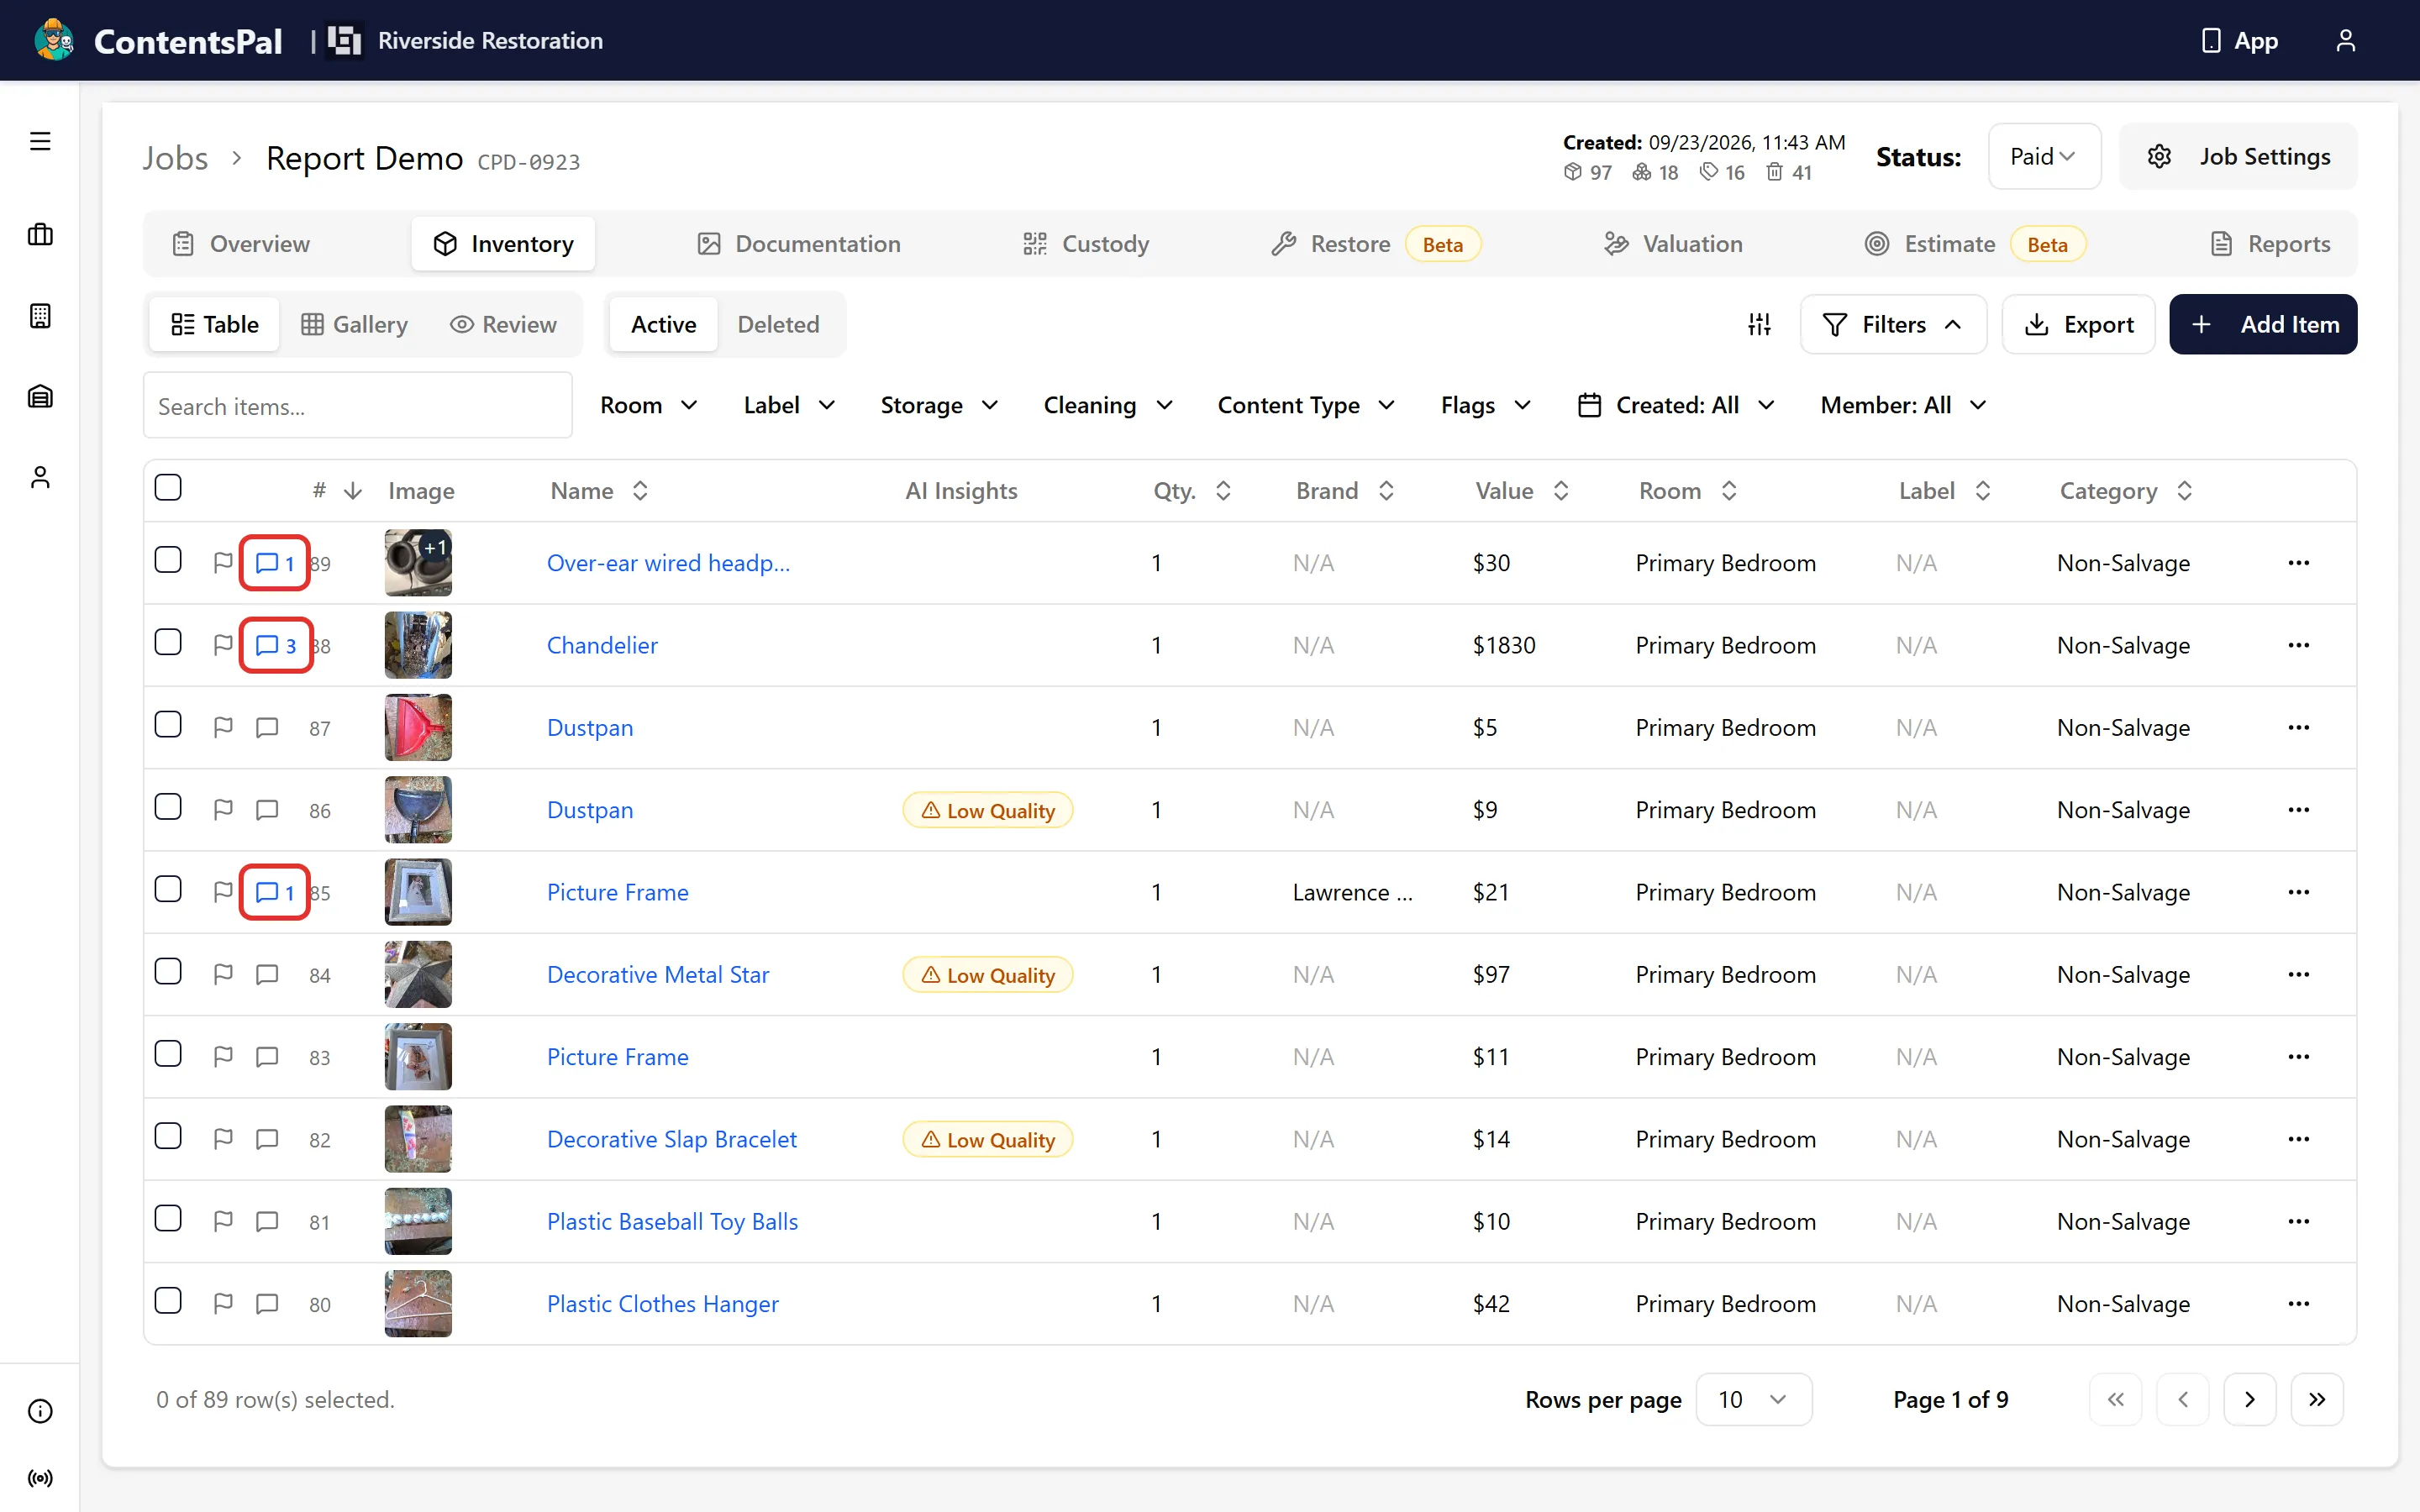The width and height of the screenshot is (2420, 1512).
Task: Flag the Decorative Slap Bracelet item
Action: tap(223, 1139)
